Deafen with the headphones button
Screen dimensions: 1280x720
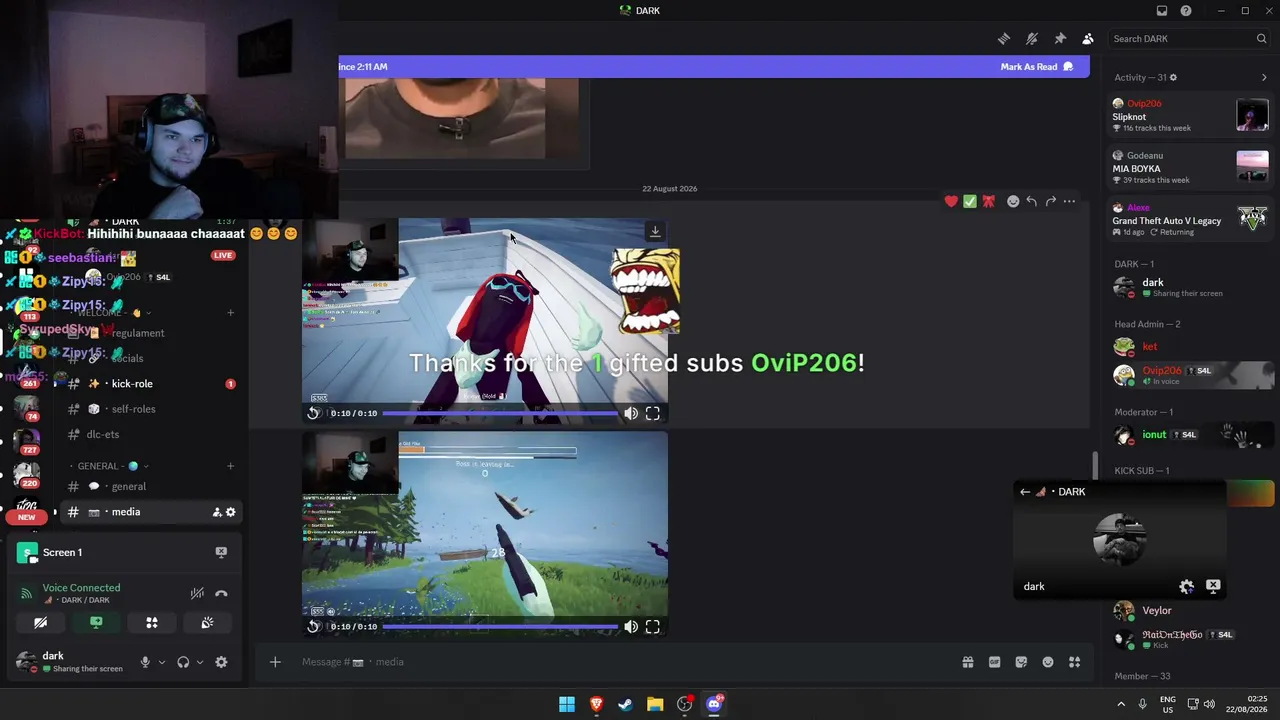pyautogui.click(x=183, y=662)
